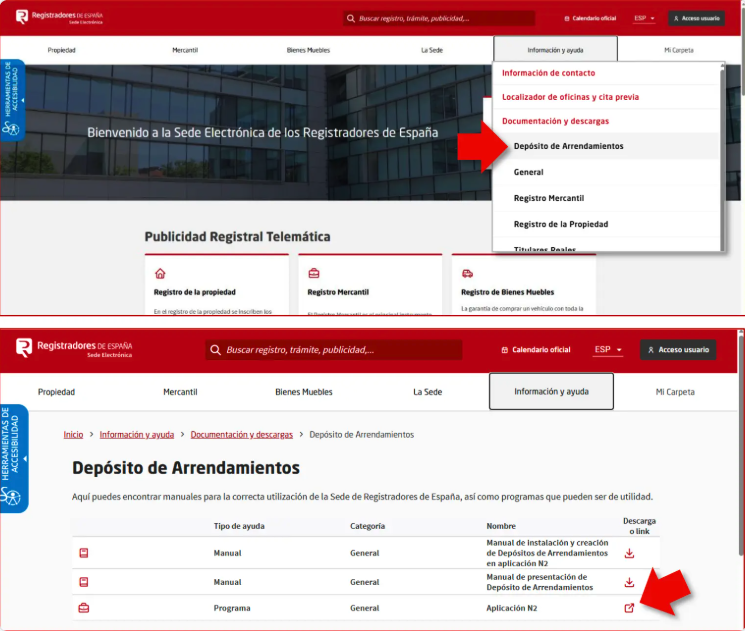Click the Inicio breadcrumb link

tap(73, 435)
